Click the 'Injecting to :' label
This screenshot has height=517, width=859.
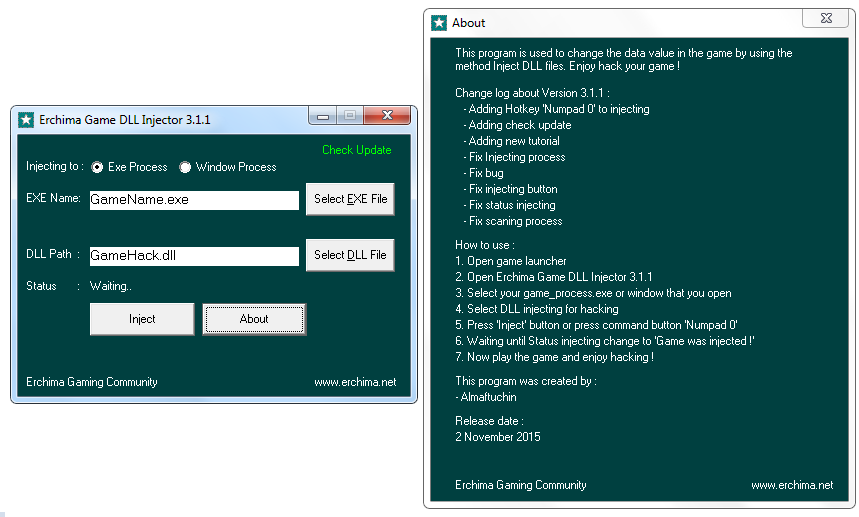tap(55, 166)
